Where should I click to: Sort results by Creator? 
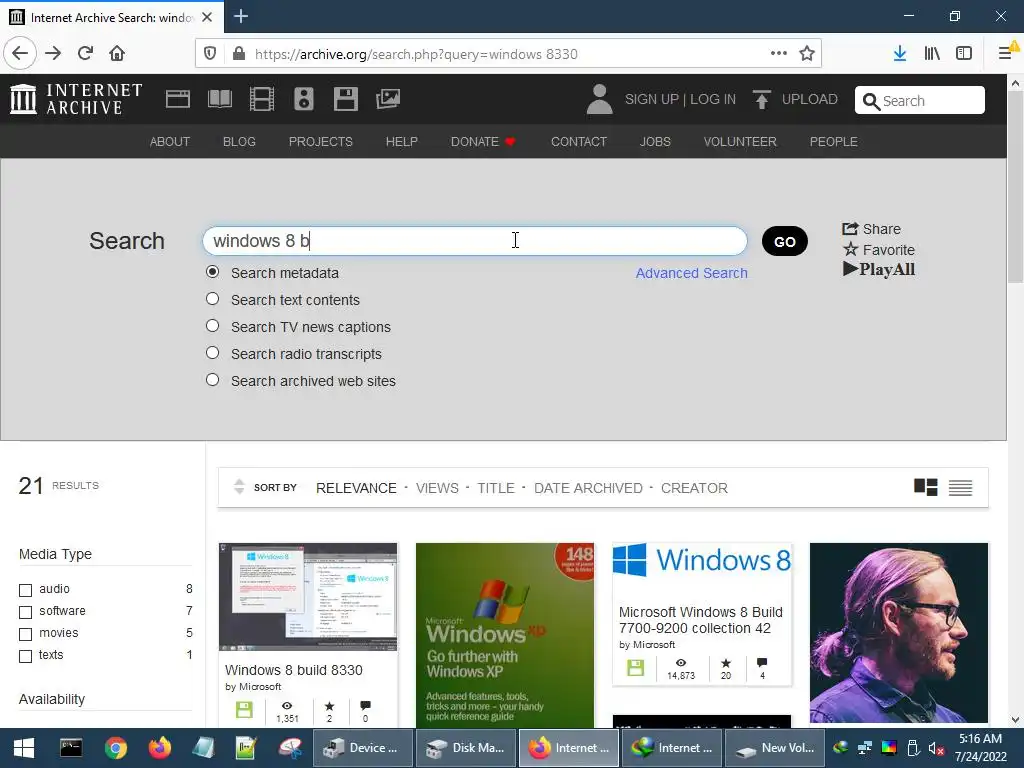click(x=694, y=488)
